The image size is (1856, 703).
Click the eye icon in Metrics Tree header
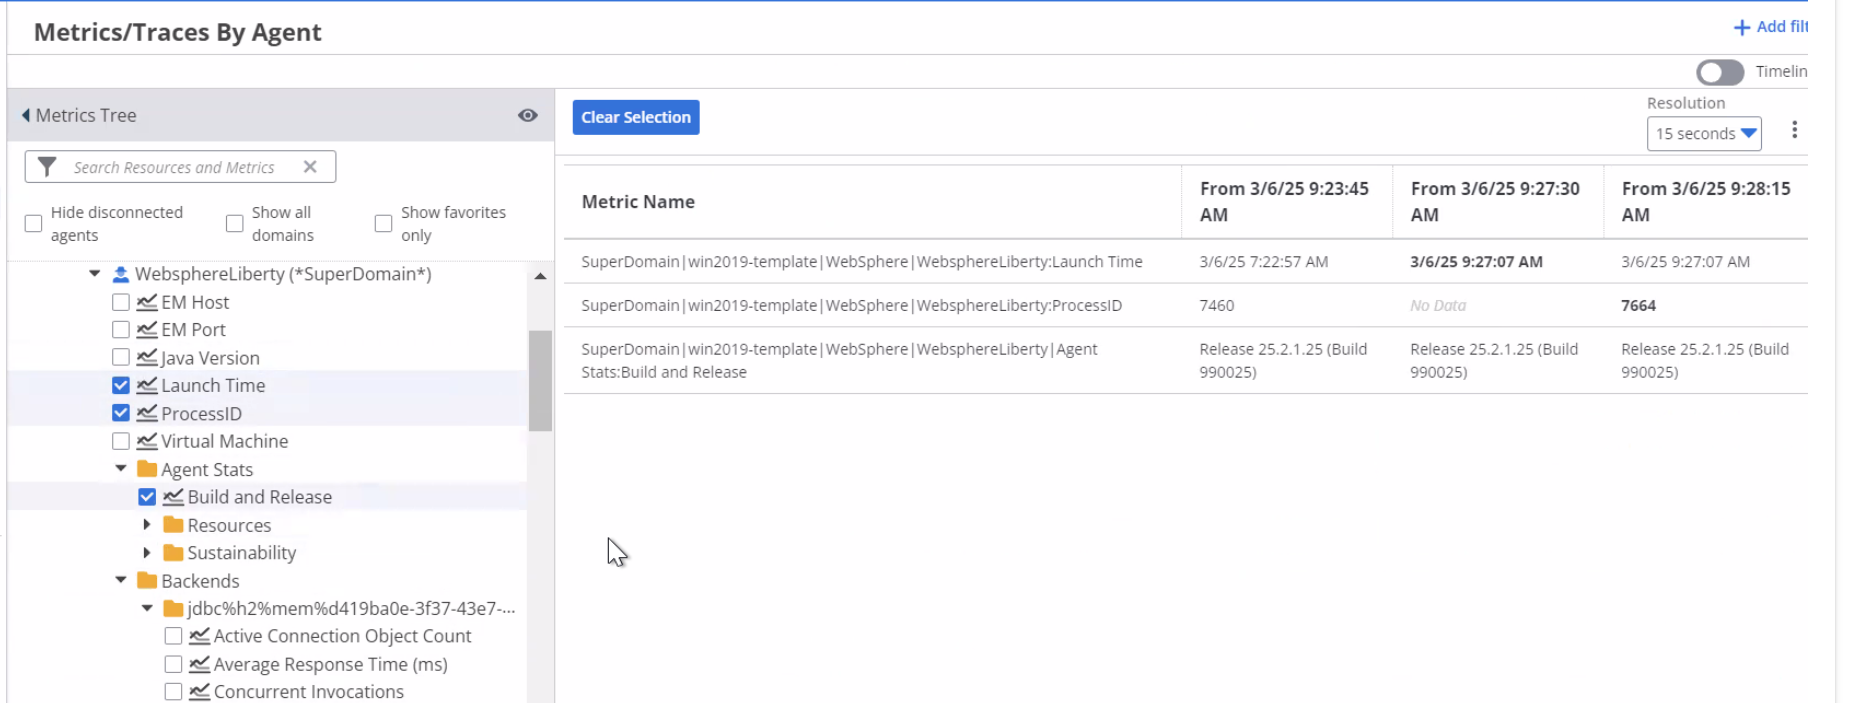point(527,116)
